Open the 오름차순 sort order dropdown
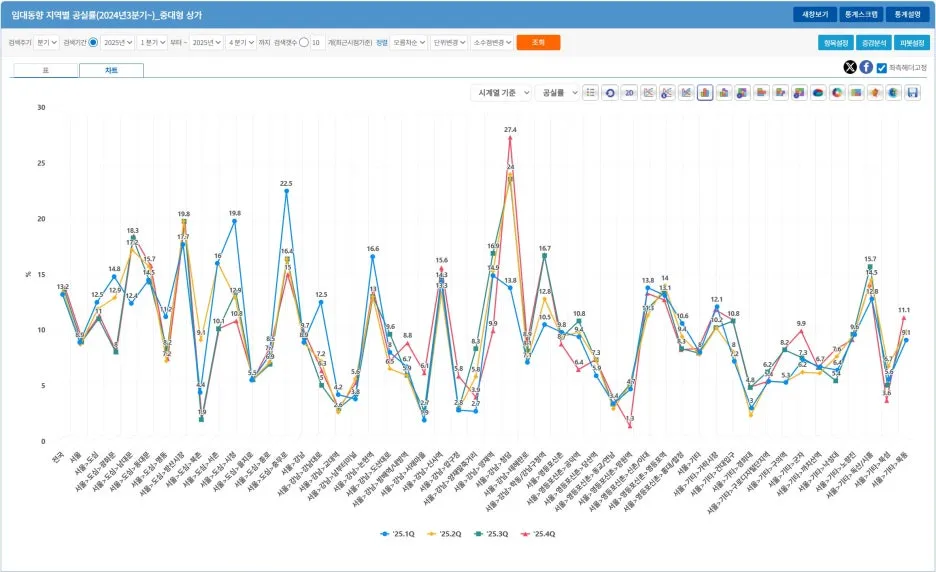Screen dimensions: 936x572 [408, 42]
